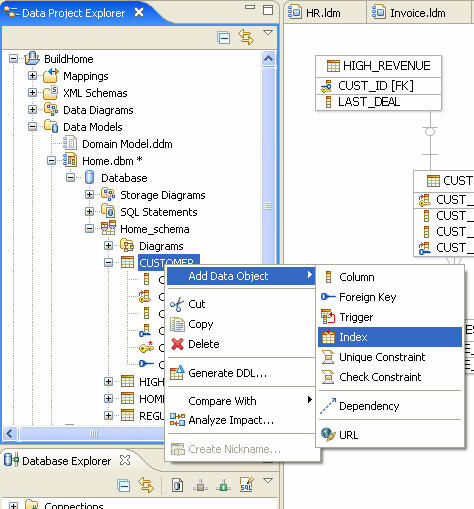Choose Generate DDL... from context menu
This screenshot has height=509, width=474.
point(241,373)
